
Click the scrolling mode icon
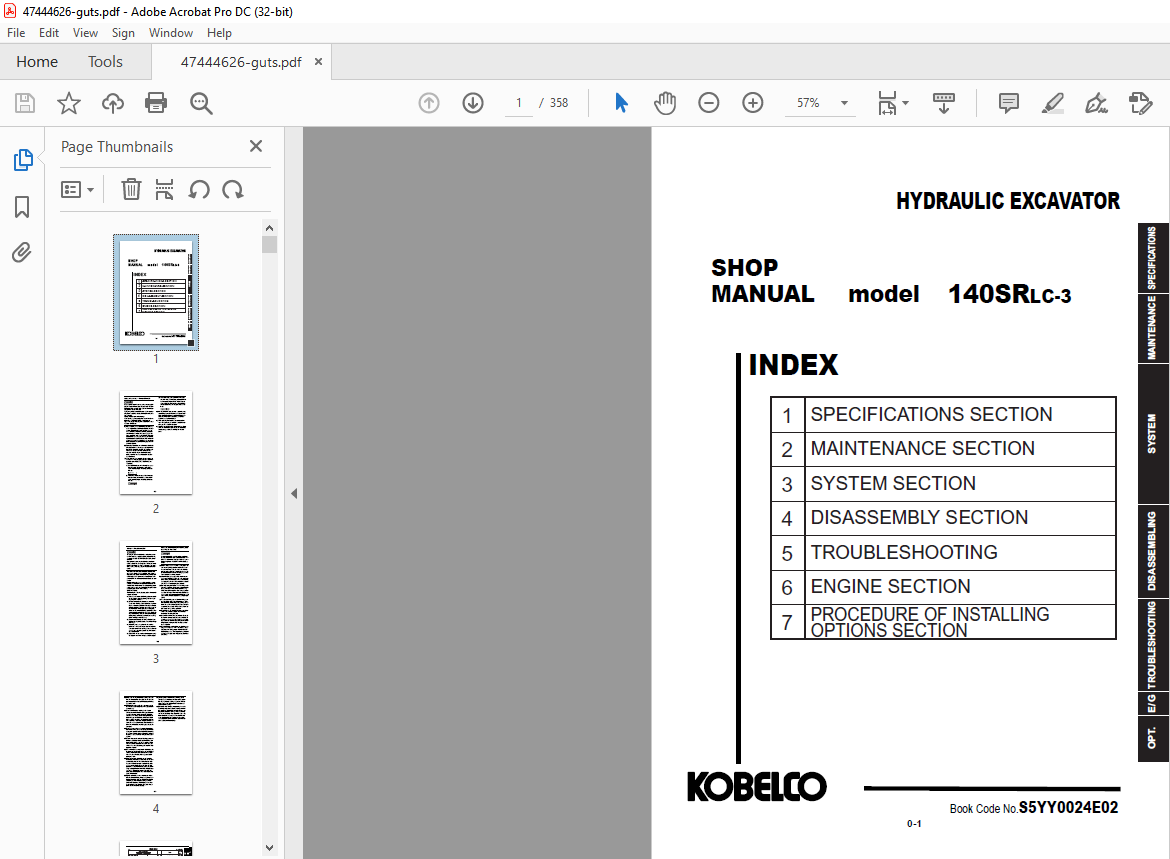[944, 103]
